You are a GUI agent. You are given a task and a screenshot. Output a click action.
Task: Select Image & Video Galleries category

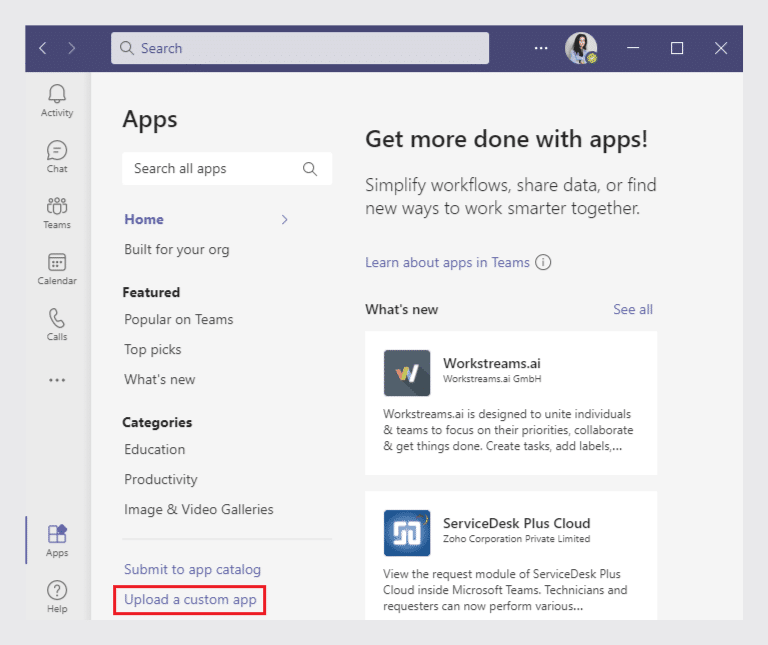click(x=199, y=509)
